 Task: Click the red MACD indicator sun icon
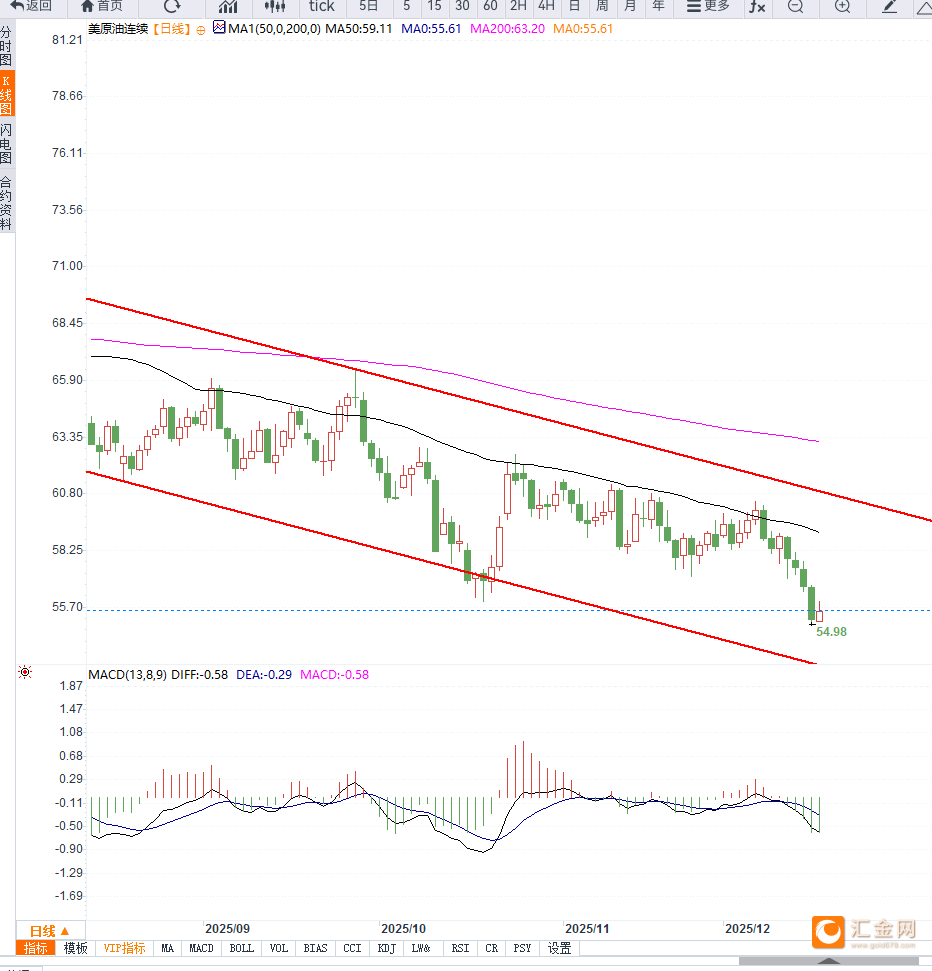[x=25, y=673]
